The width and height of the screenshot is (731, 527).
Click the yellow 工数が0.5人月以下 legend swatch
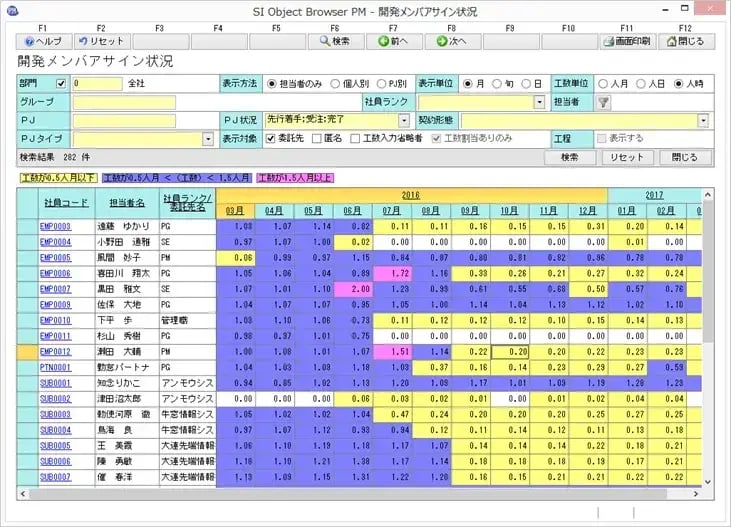[x=58, y=177]
